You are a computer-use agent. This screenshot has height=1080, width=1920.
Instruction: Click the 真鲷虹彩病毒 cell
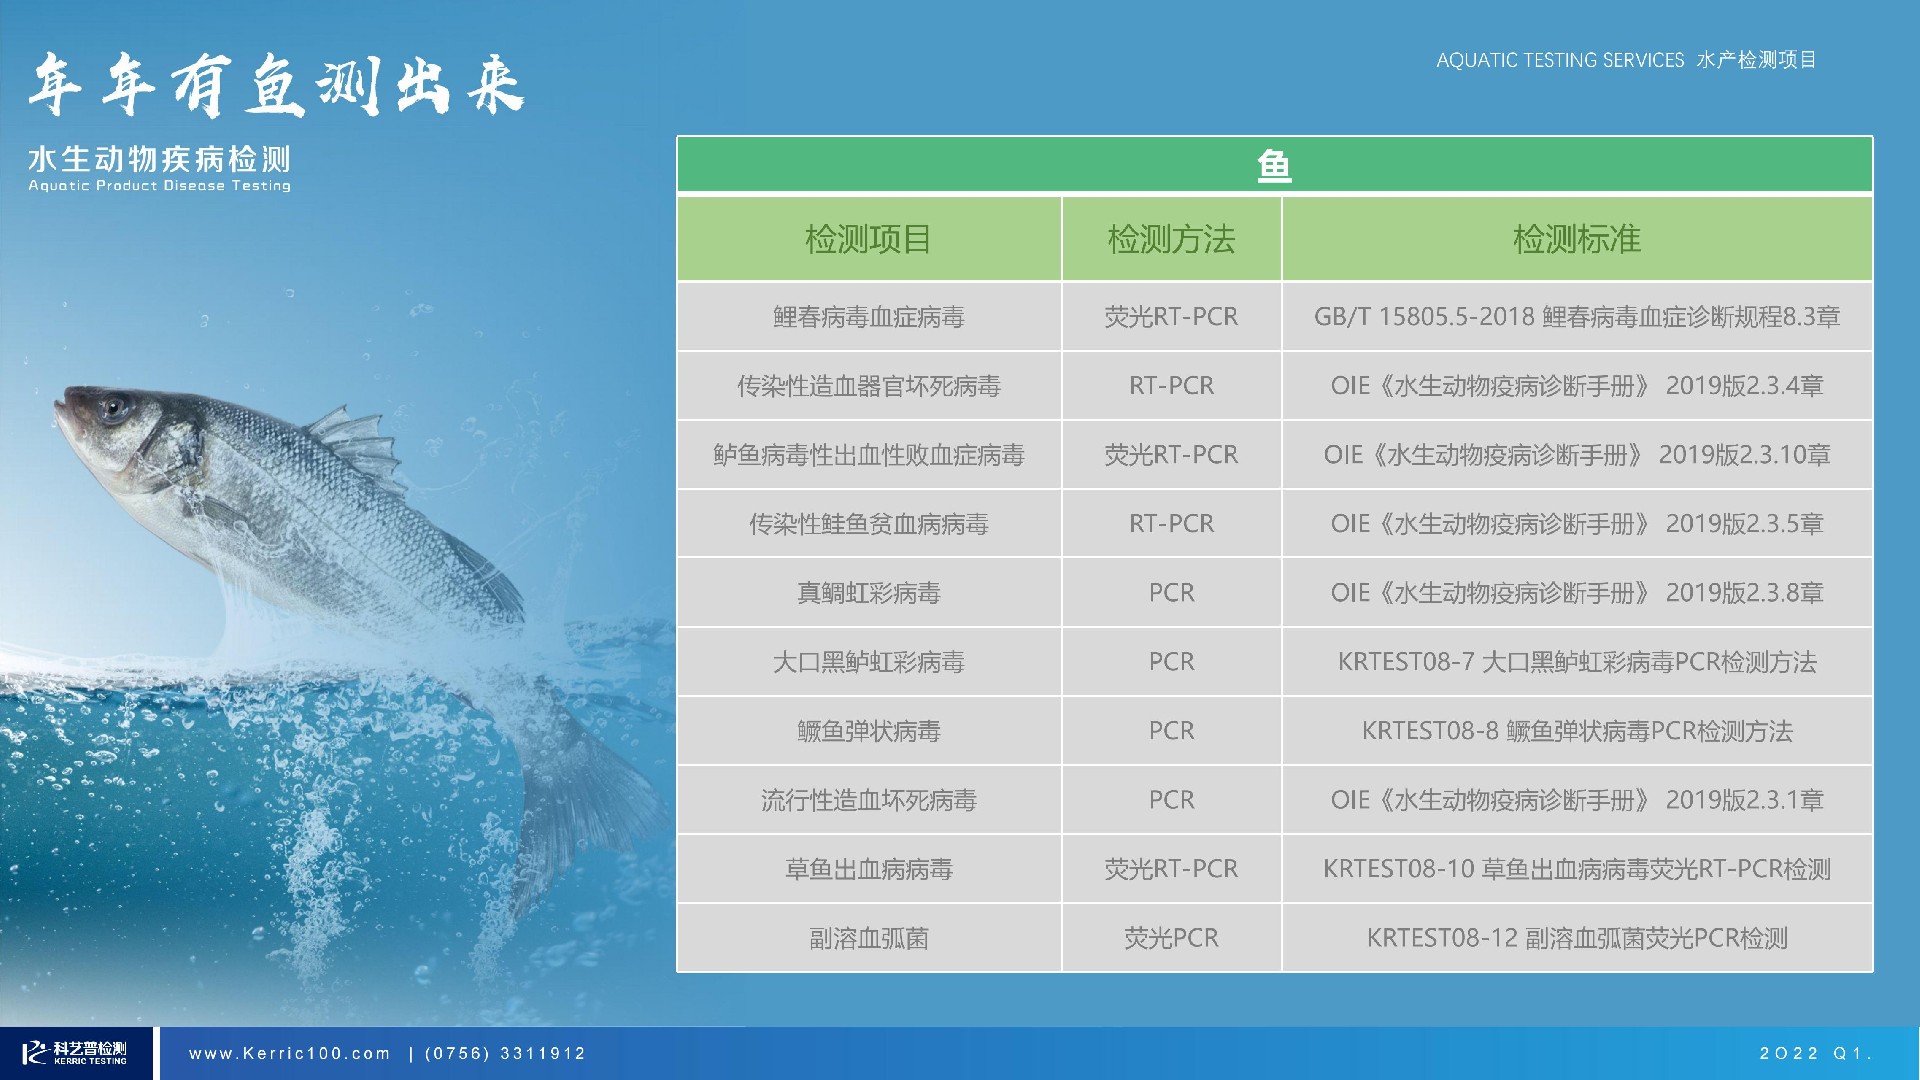pyautogui.click(x=869, y=593)
